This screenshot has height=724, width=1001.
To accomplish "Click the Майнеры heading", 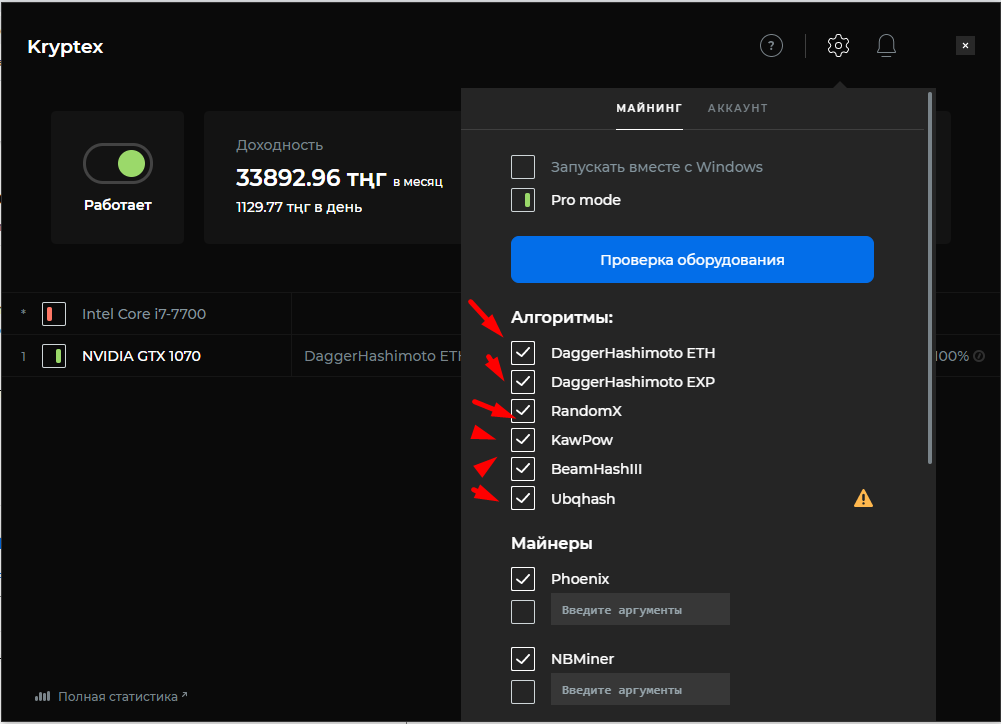I will tap(552, 543).
